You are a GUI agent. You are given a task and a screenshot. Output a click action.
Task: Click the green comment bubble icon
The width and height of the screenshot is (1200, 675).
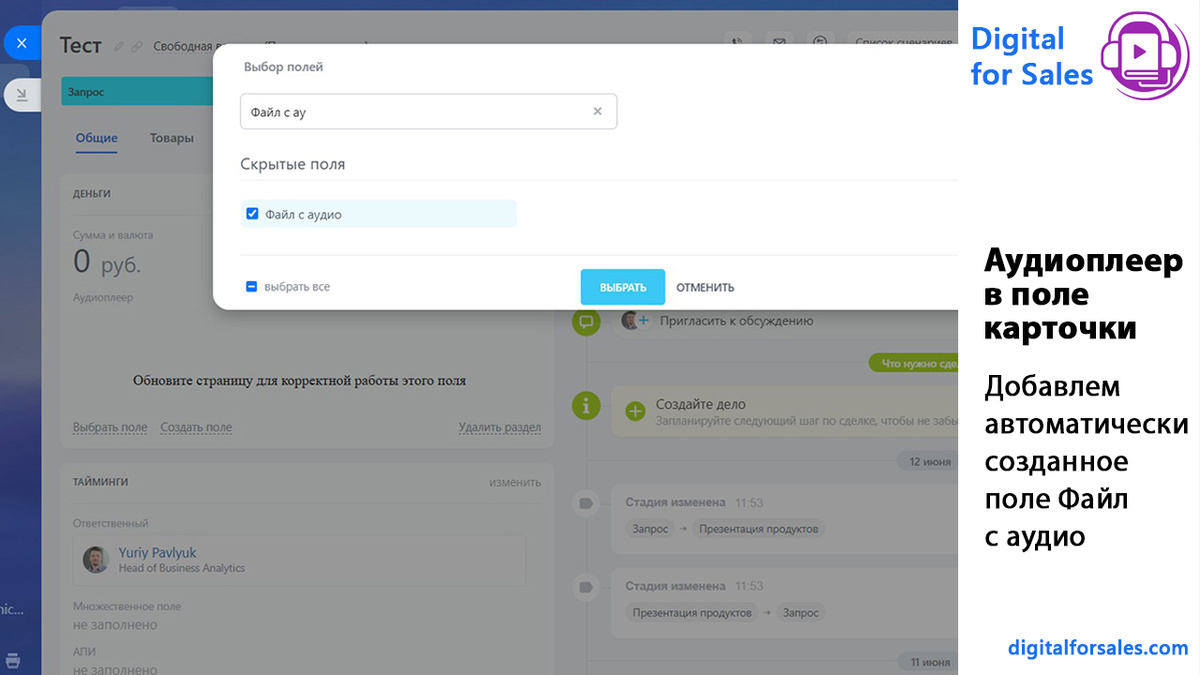tap(586, 321)
